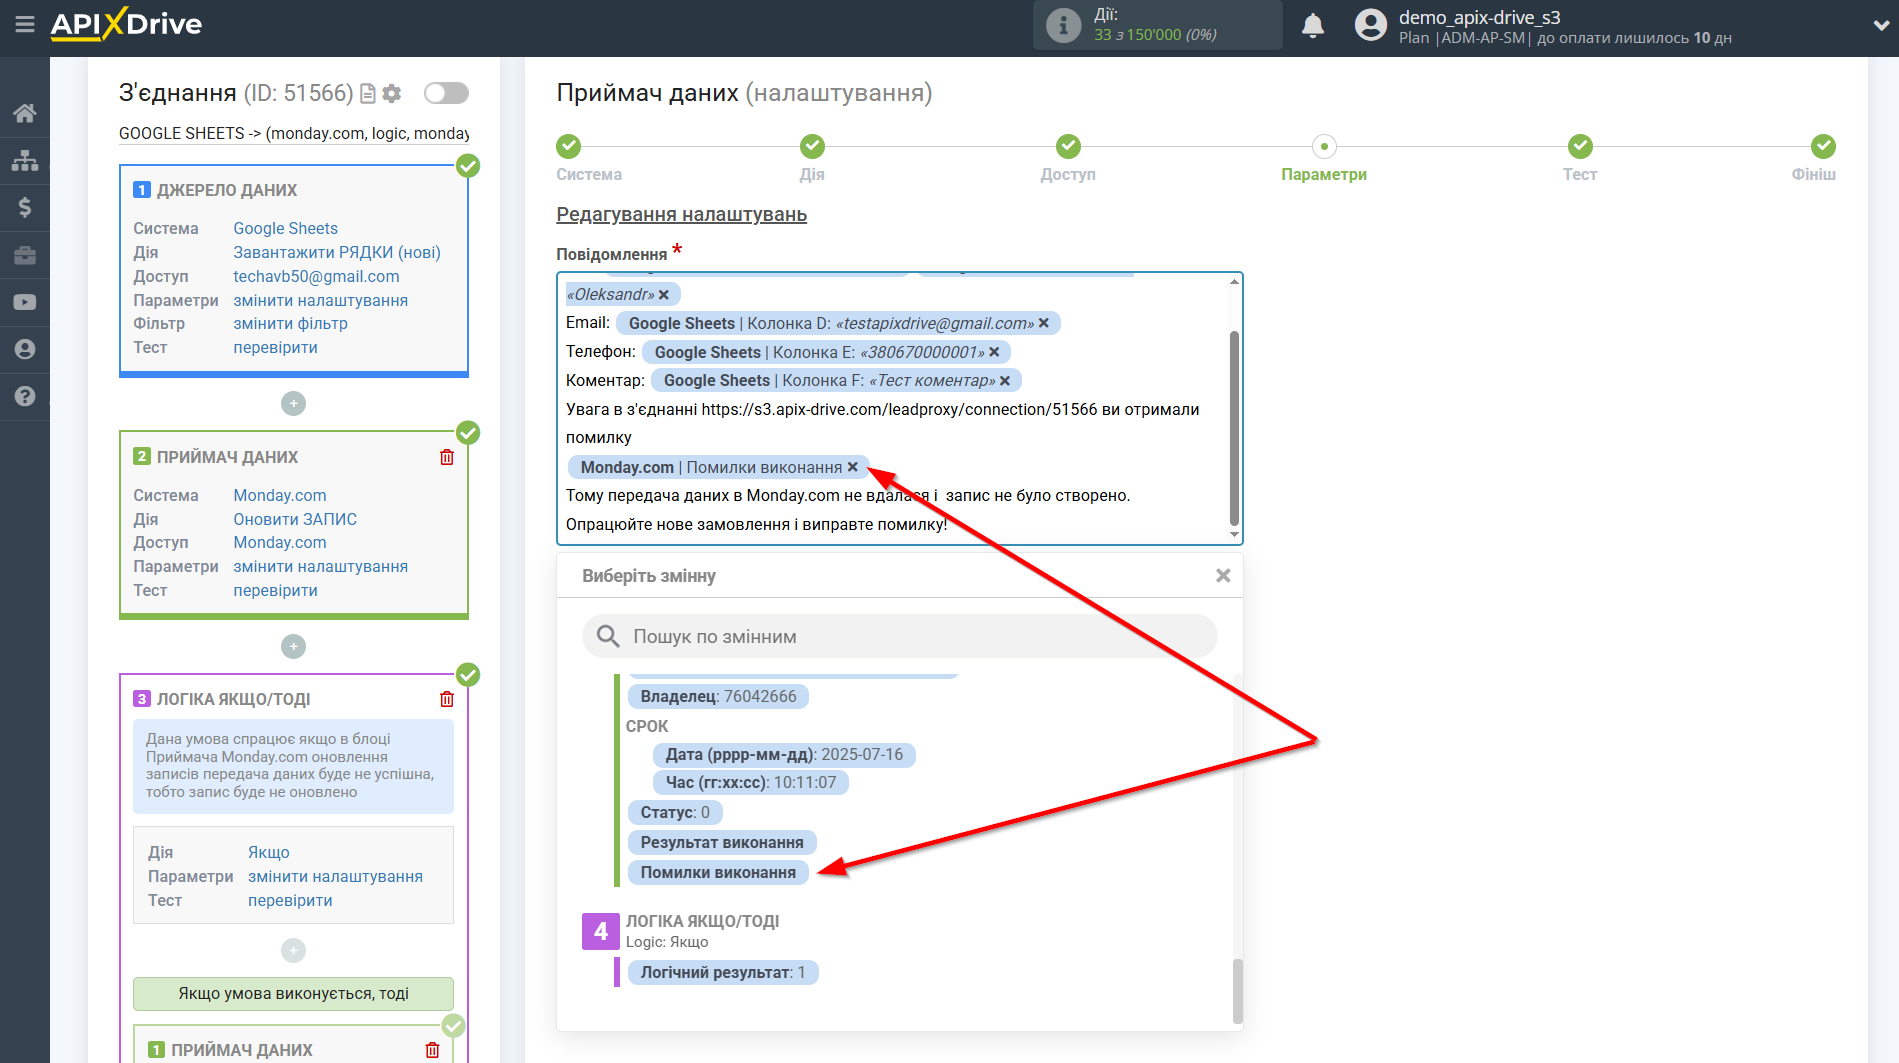1899x1063 pixels.
Task: Delete the Monday.com data receiver block
Action: (447, 457)
